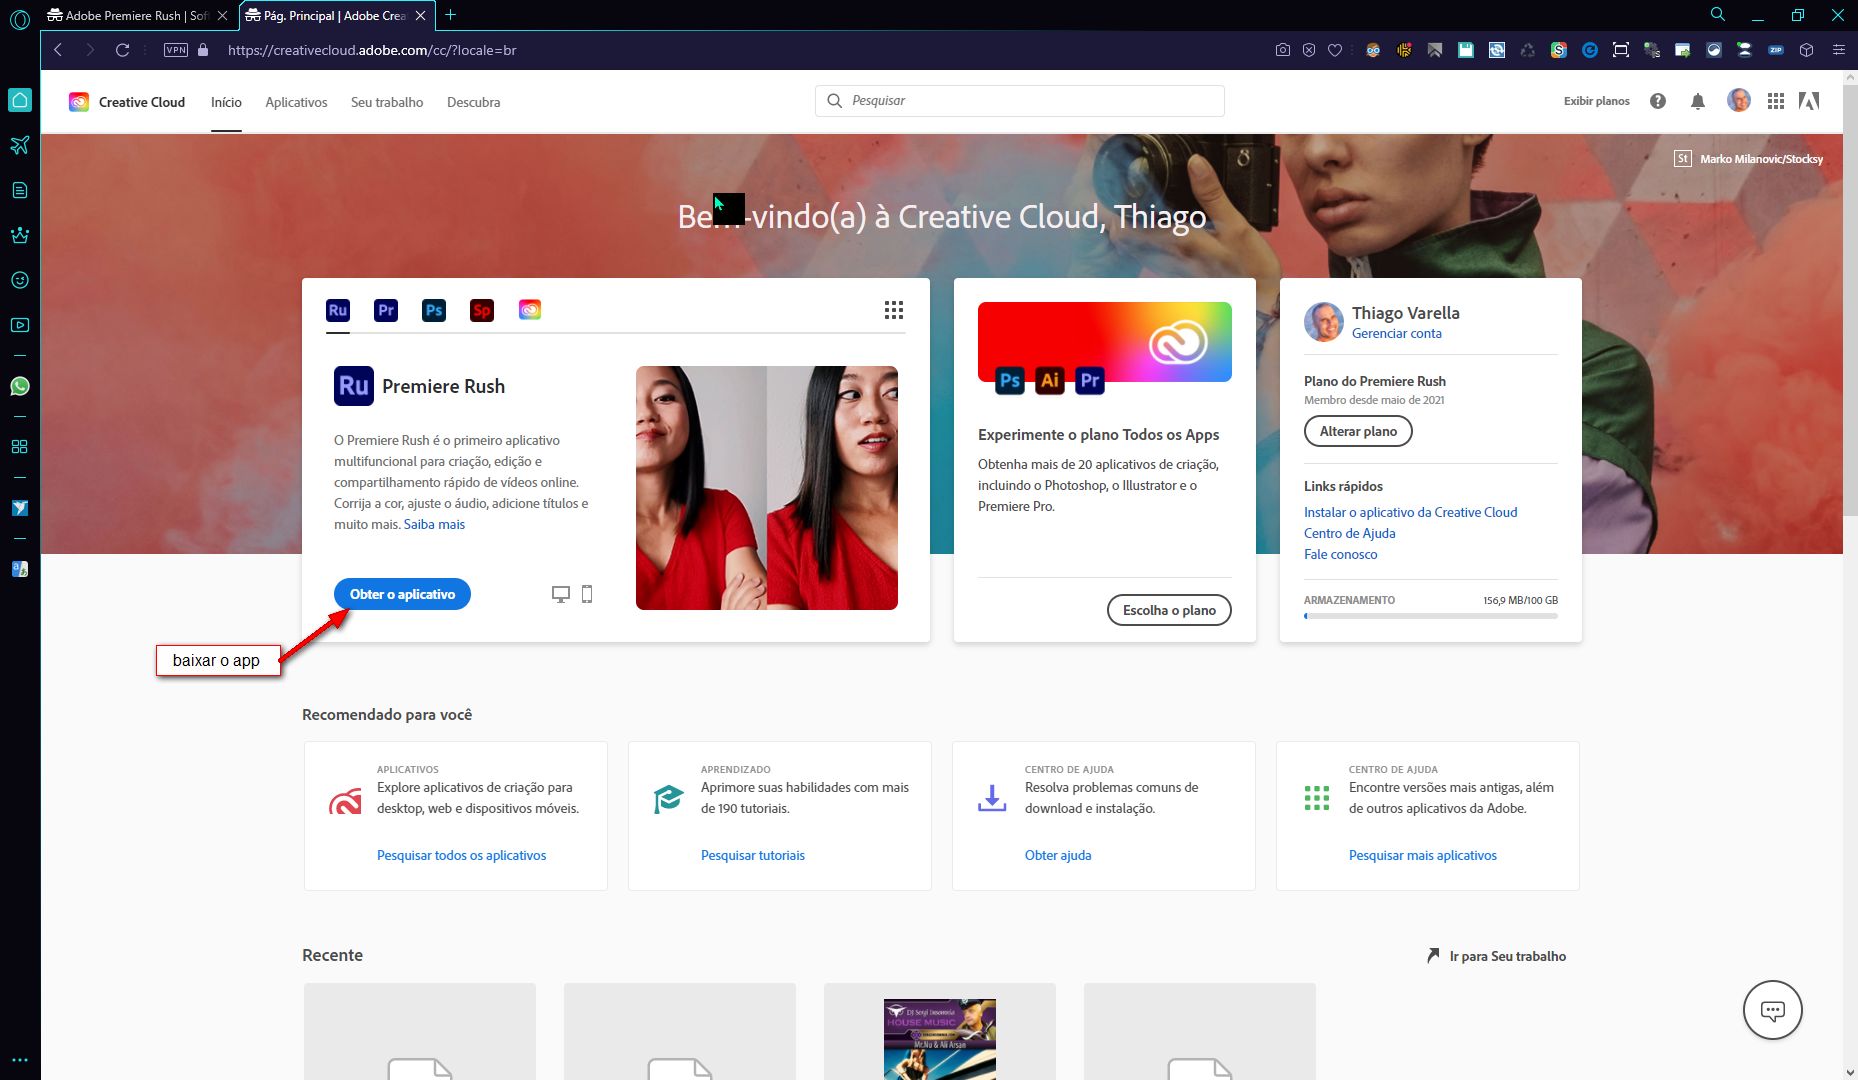Open the Centro de Ajuda link
The height and width of the screenshot is (1080, 1858).
(x=1349, y=533)
